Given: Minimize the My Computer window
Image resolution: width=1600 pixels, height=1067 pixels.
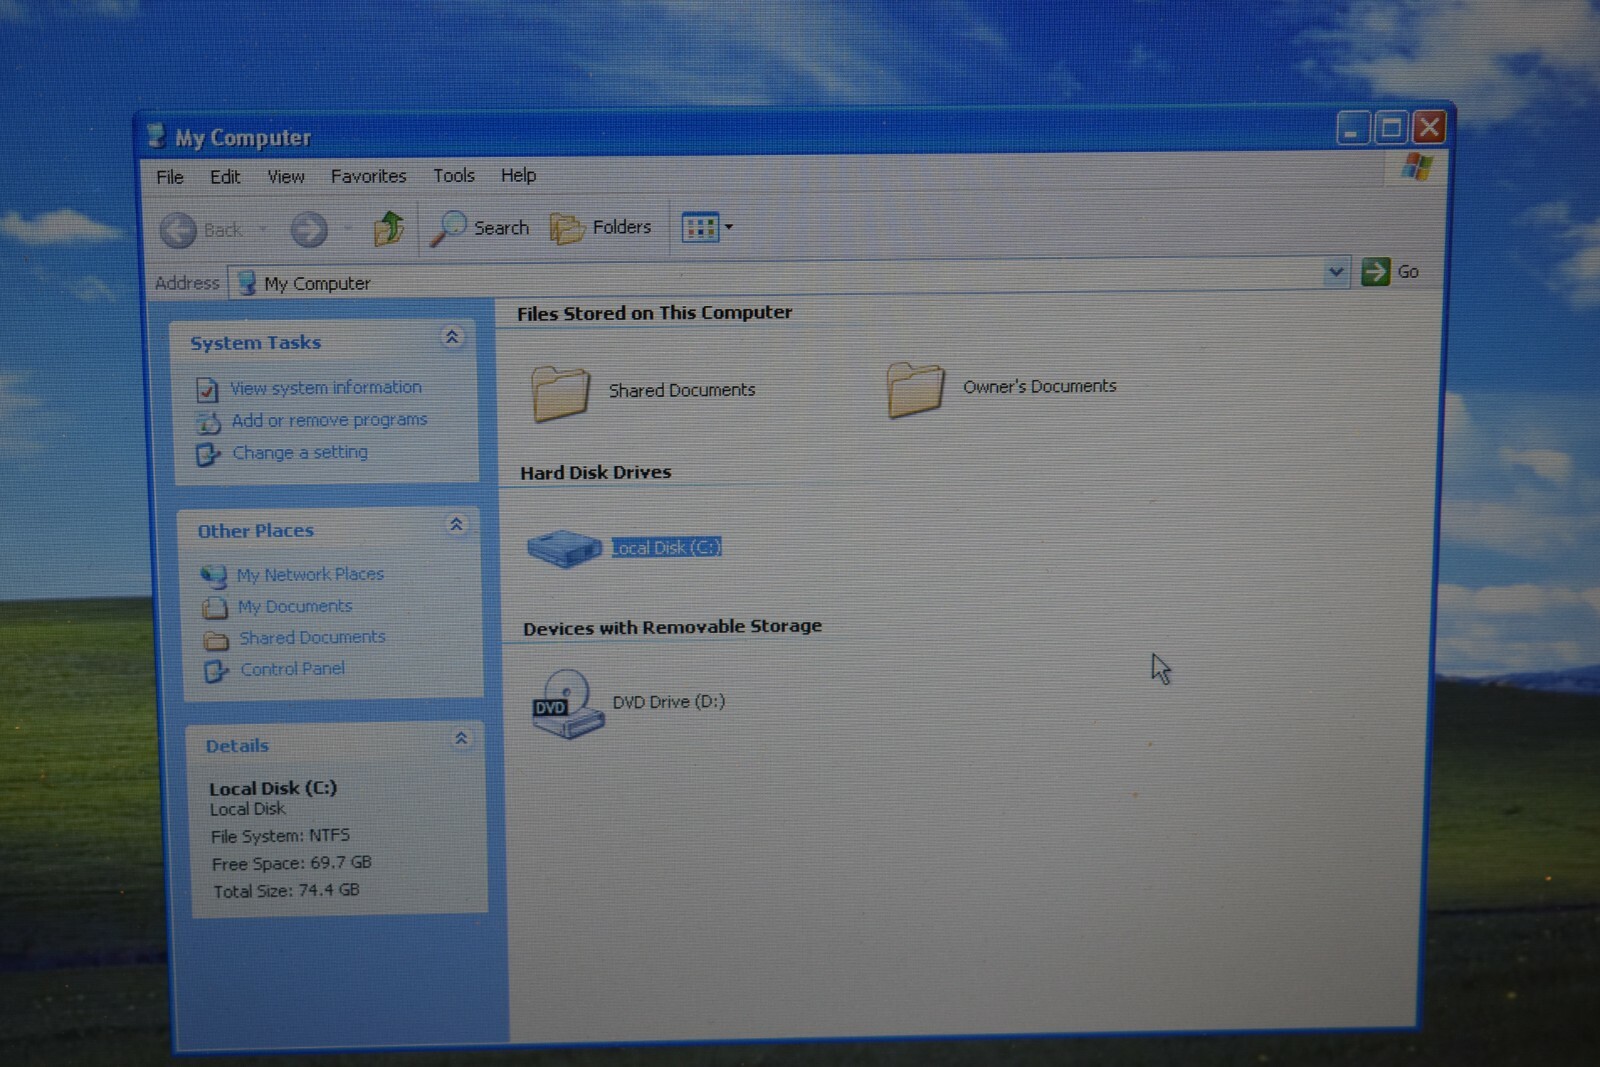Looking at the screenshot, I should [x=1352, y=129].
